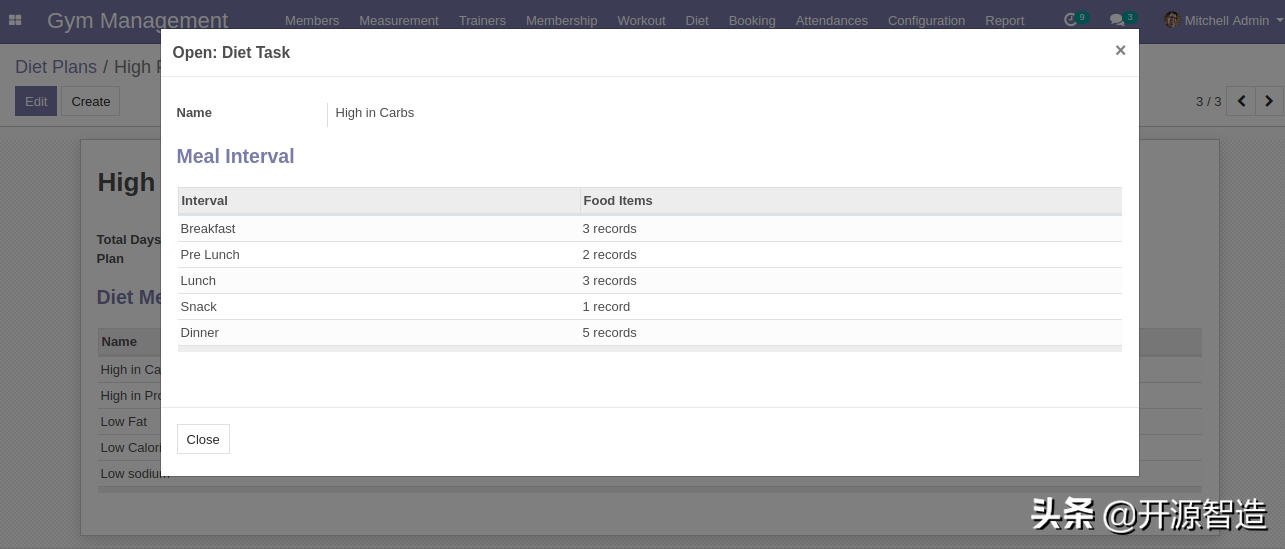Click the Diet Plans breadcrumb link
Viewport: 1285px width, 549px height.
coord(56,67)
